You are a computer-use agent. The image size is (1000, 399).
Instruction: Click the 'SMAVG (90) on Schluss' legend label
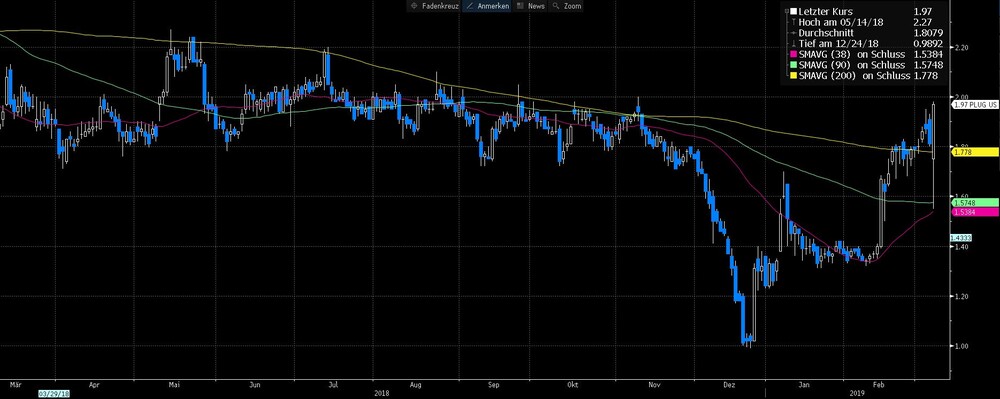click(x=851, y=66)
